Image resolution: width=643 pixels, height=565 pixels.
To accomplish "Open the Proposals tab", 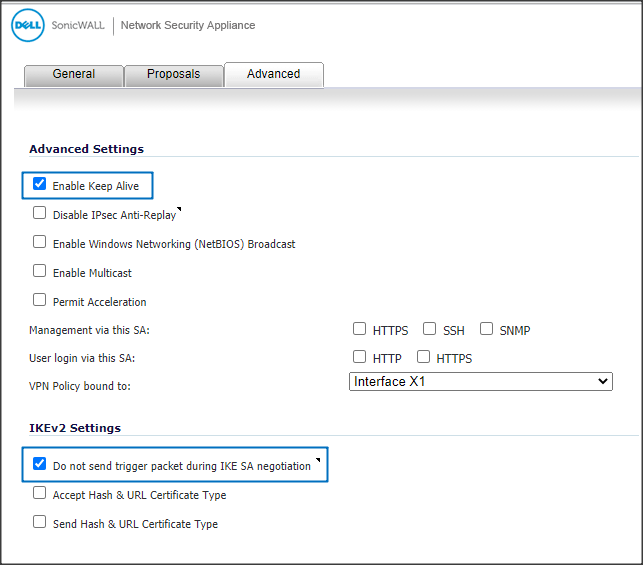I will 173,74.
